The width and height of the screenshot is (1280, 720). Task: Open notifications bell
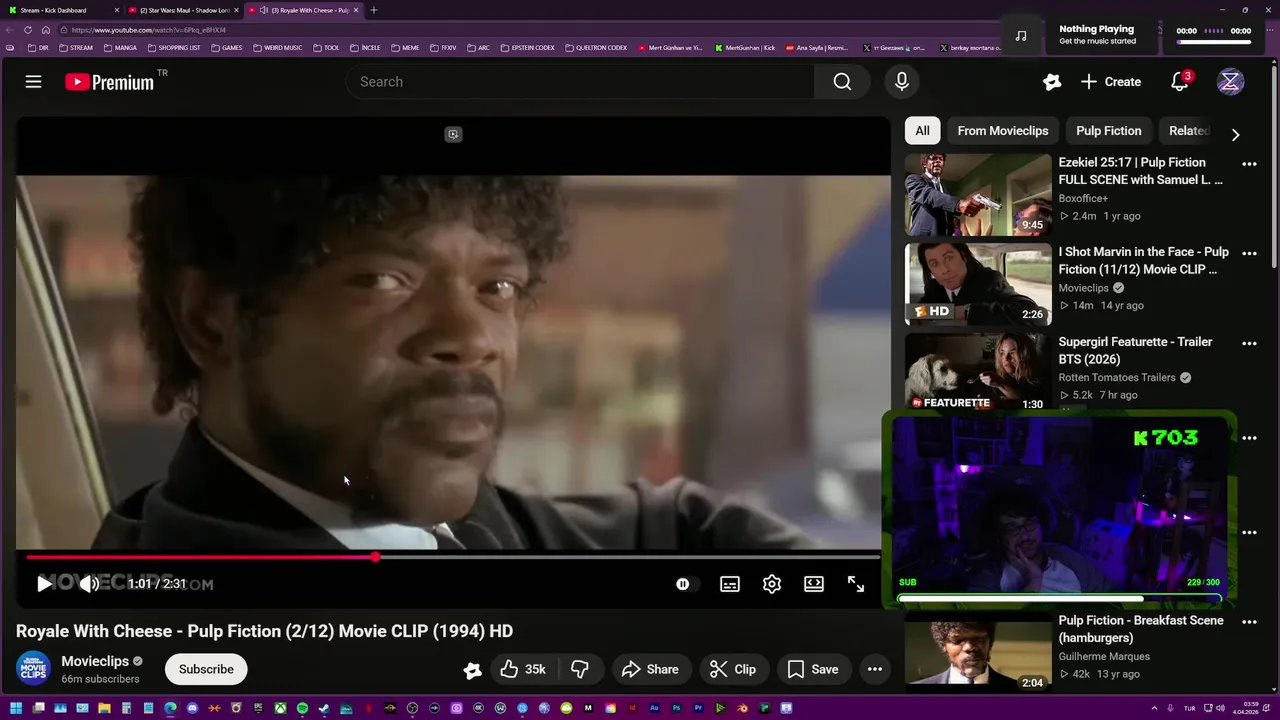click(x=1180, y=82)
